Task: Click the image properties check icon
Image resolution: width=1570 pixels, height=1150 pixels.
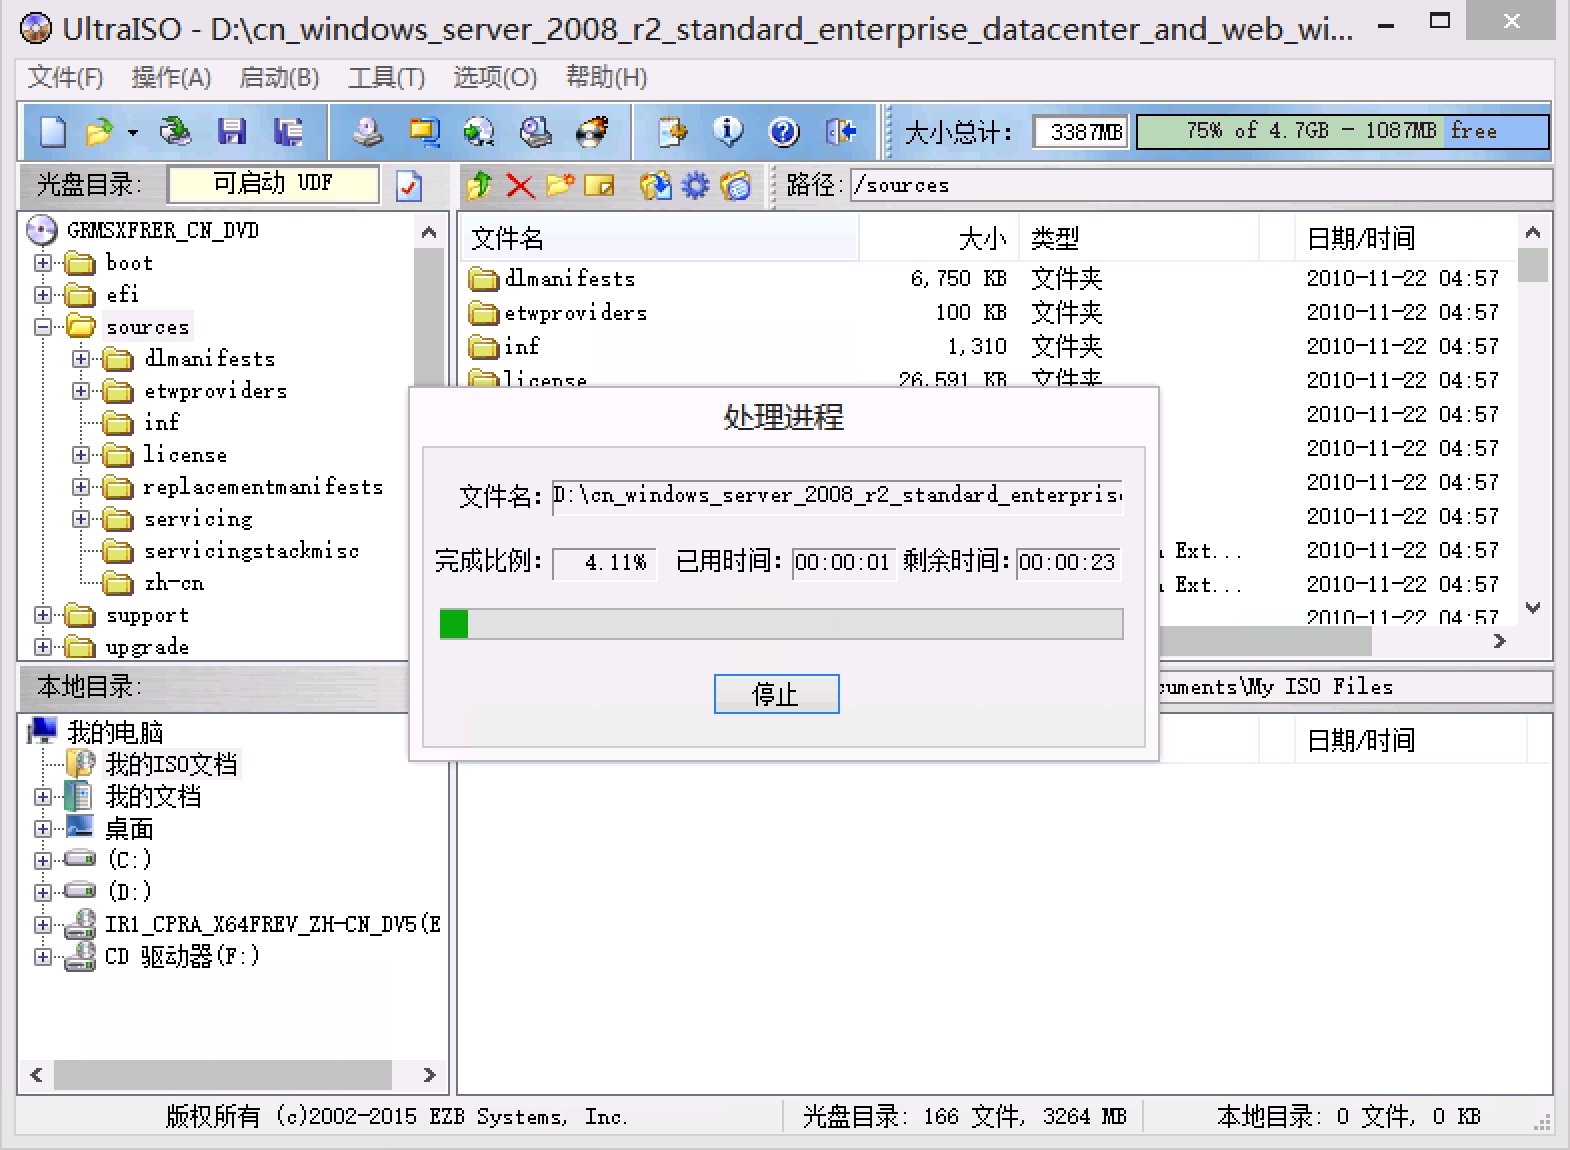Action: point(409,185)
